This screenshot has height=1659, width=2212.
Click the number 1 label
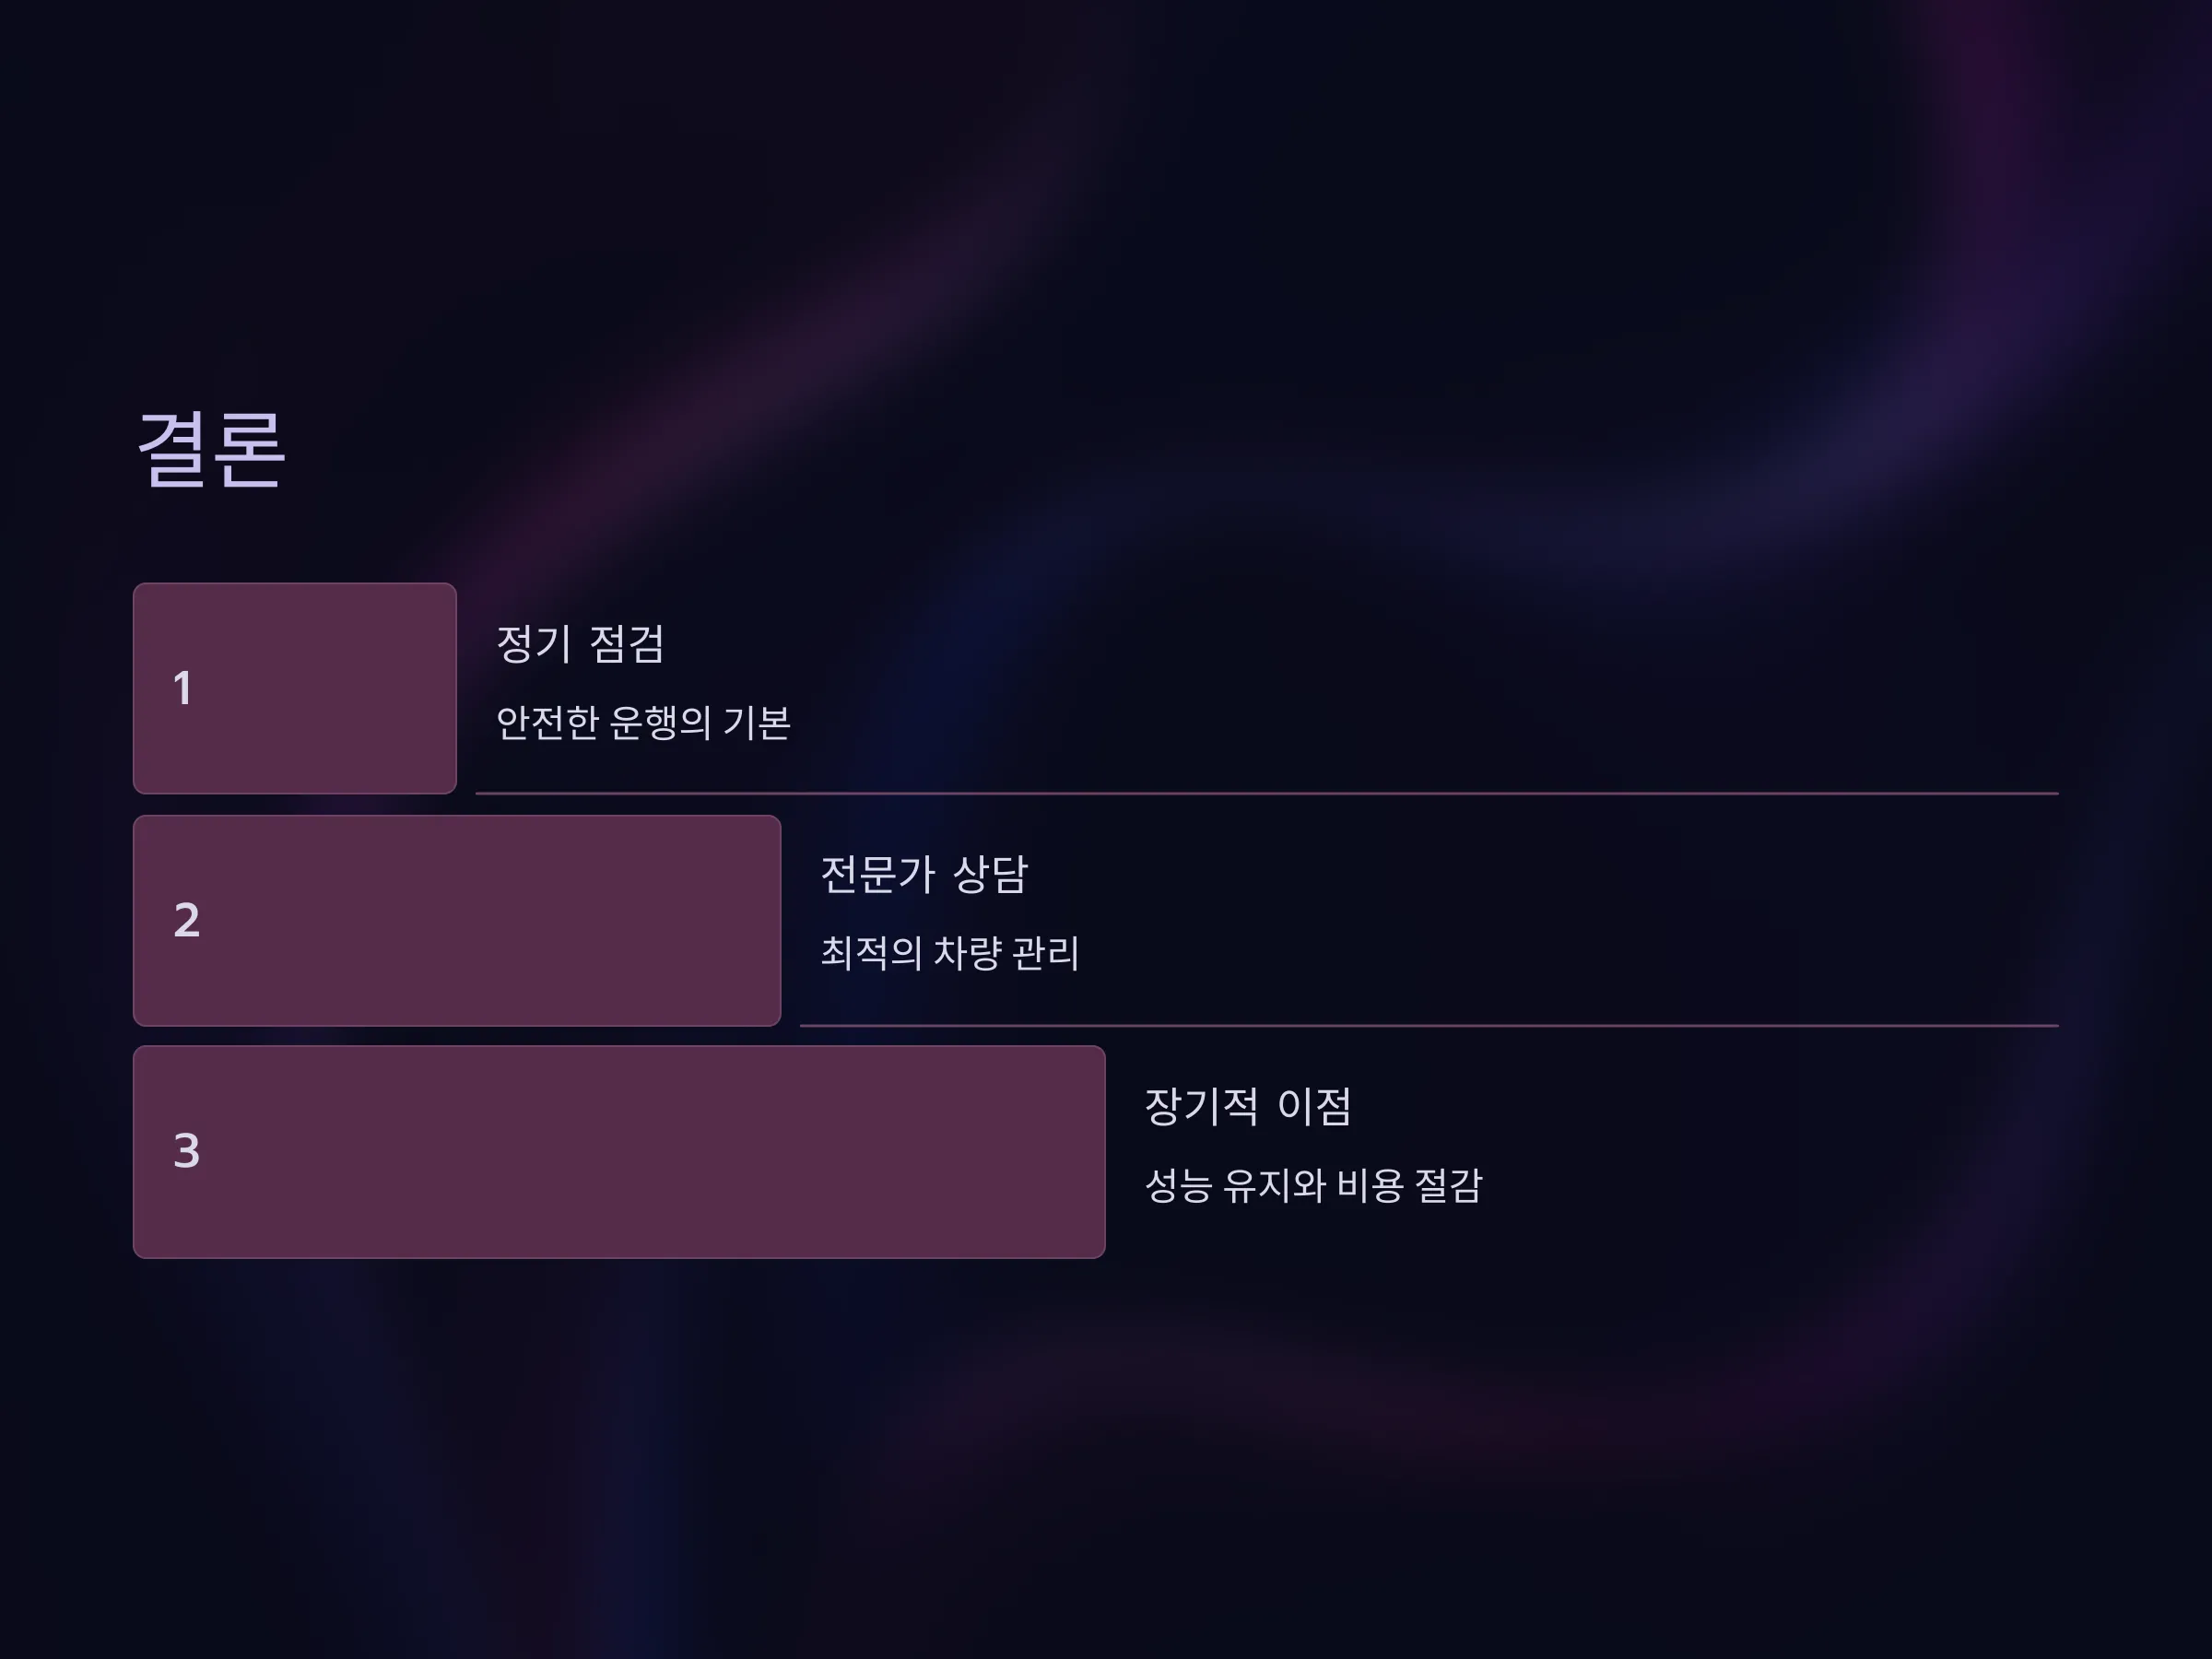[182, 688]
